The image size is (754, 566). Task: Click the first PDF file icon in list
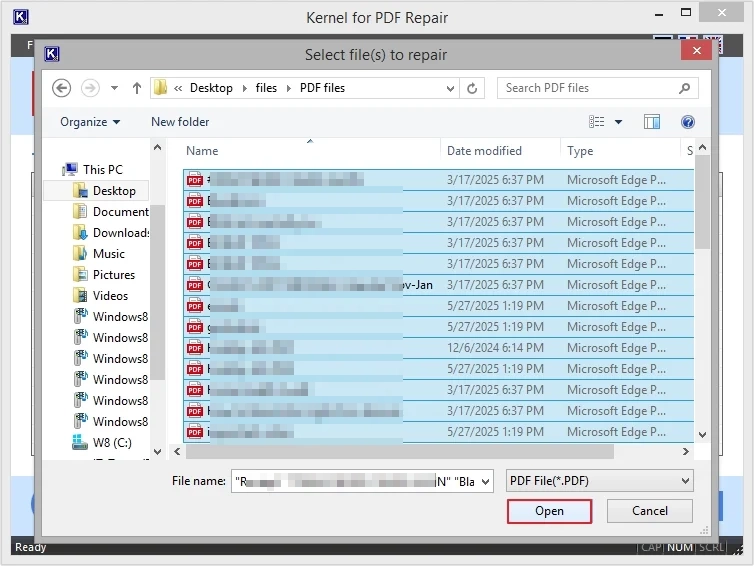[195, 180]
